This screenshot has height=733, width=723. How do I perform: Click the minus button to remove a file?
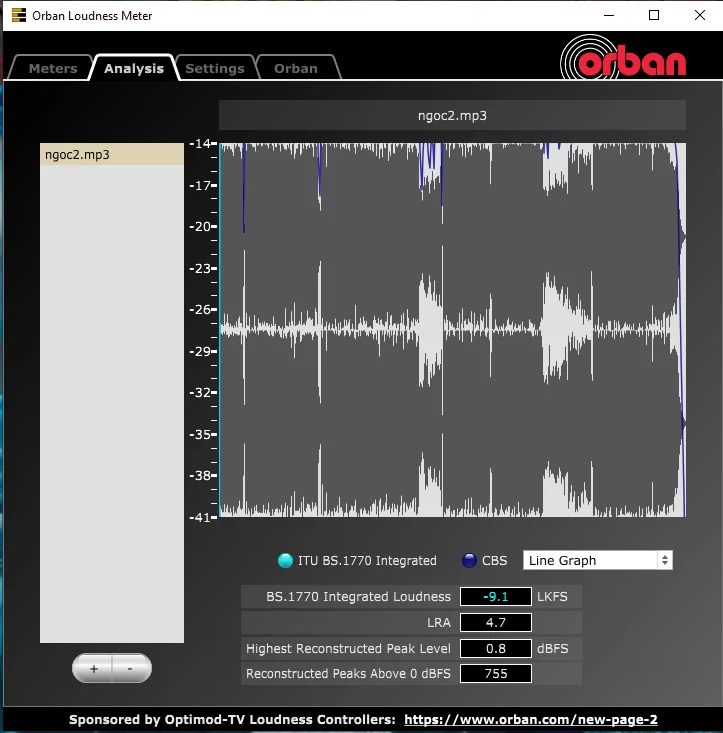[x=132, y=668]
